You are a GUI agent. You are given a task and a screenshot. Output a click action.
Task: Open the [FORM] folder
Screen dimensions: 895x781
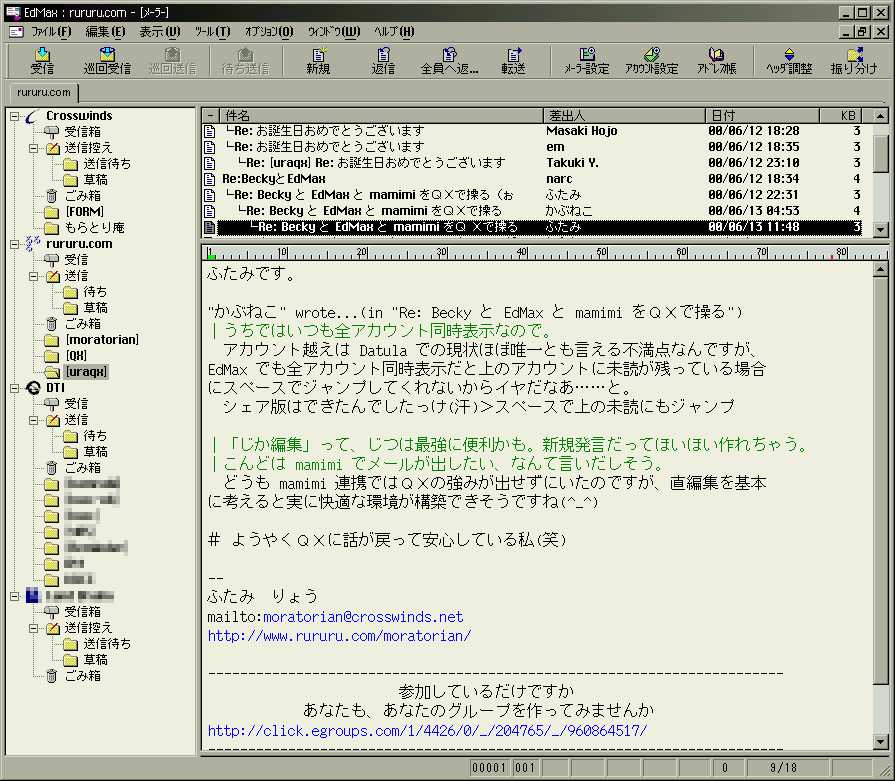click(84, 212)
